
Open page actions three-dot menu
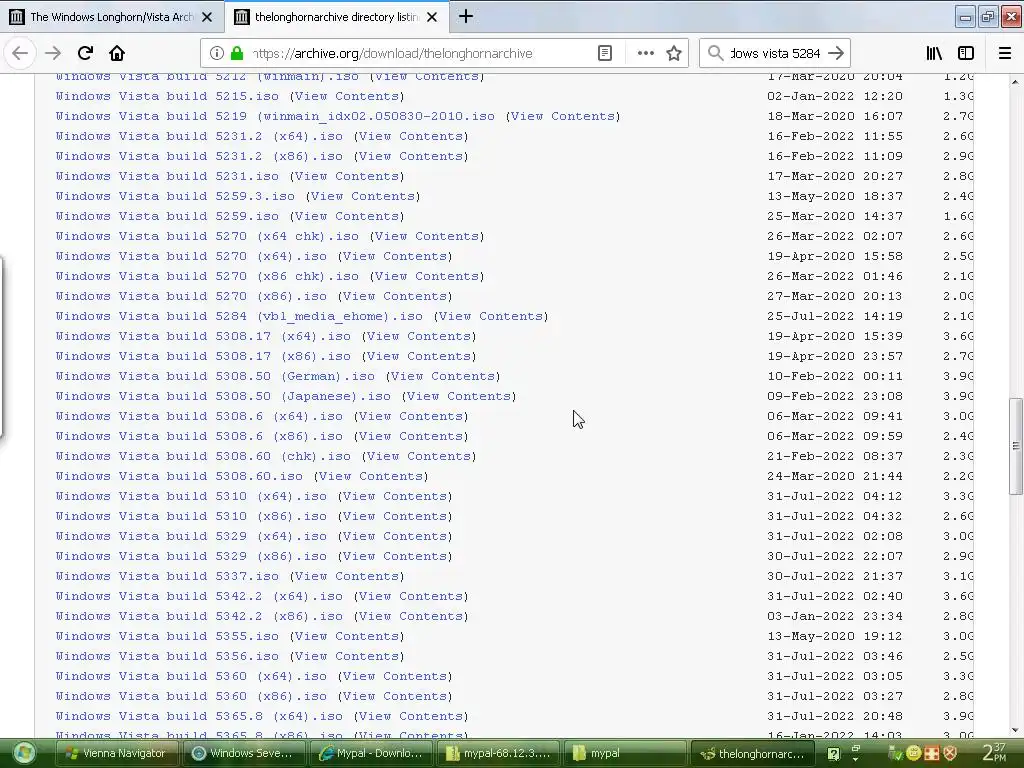click(645, 54)
